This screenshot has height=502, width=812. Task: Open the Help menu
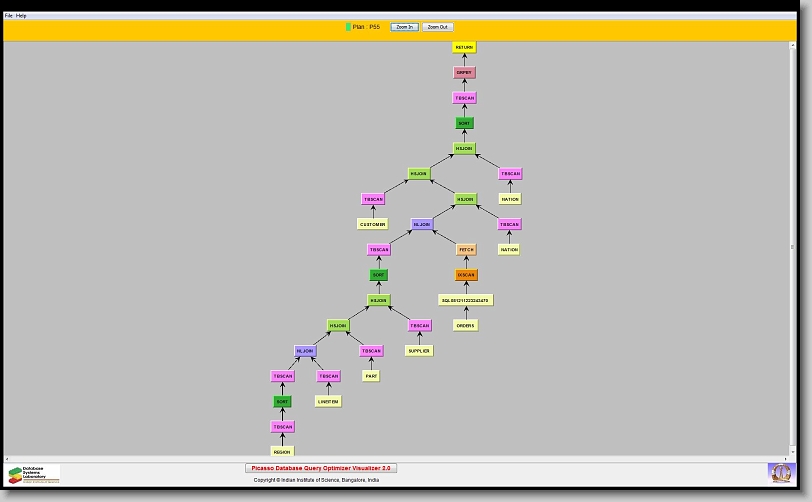pos(22,16)
